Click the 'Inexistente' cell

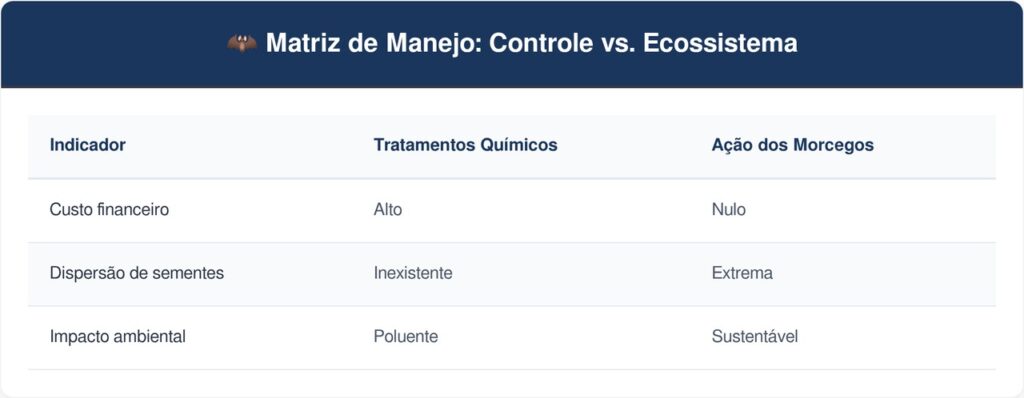413,273
